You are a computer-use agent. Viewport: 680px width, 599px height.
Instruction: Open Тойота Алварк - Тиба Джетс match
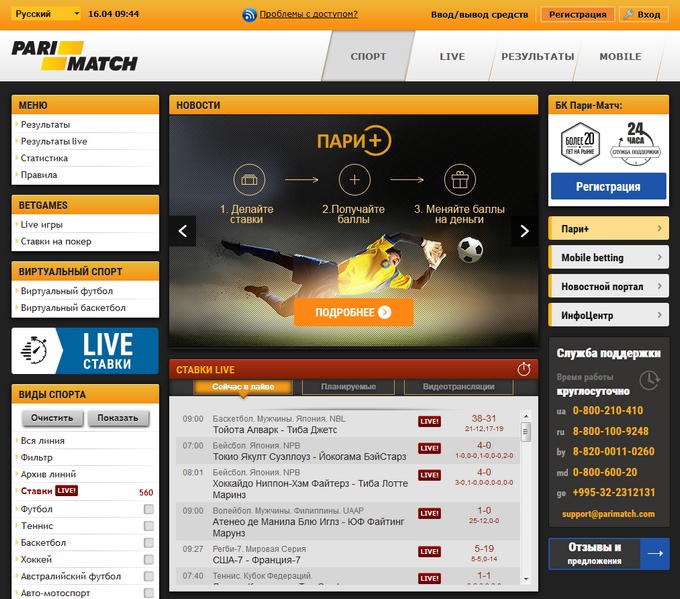coord(275,430)
